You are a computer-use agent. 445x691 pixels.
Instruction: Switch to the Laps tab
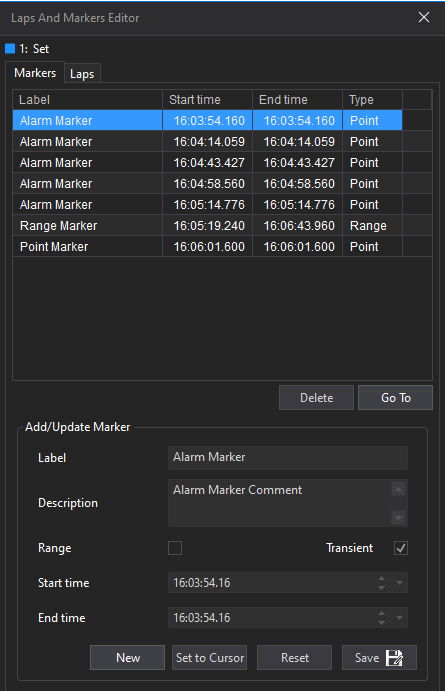[x=82, y=74]
